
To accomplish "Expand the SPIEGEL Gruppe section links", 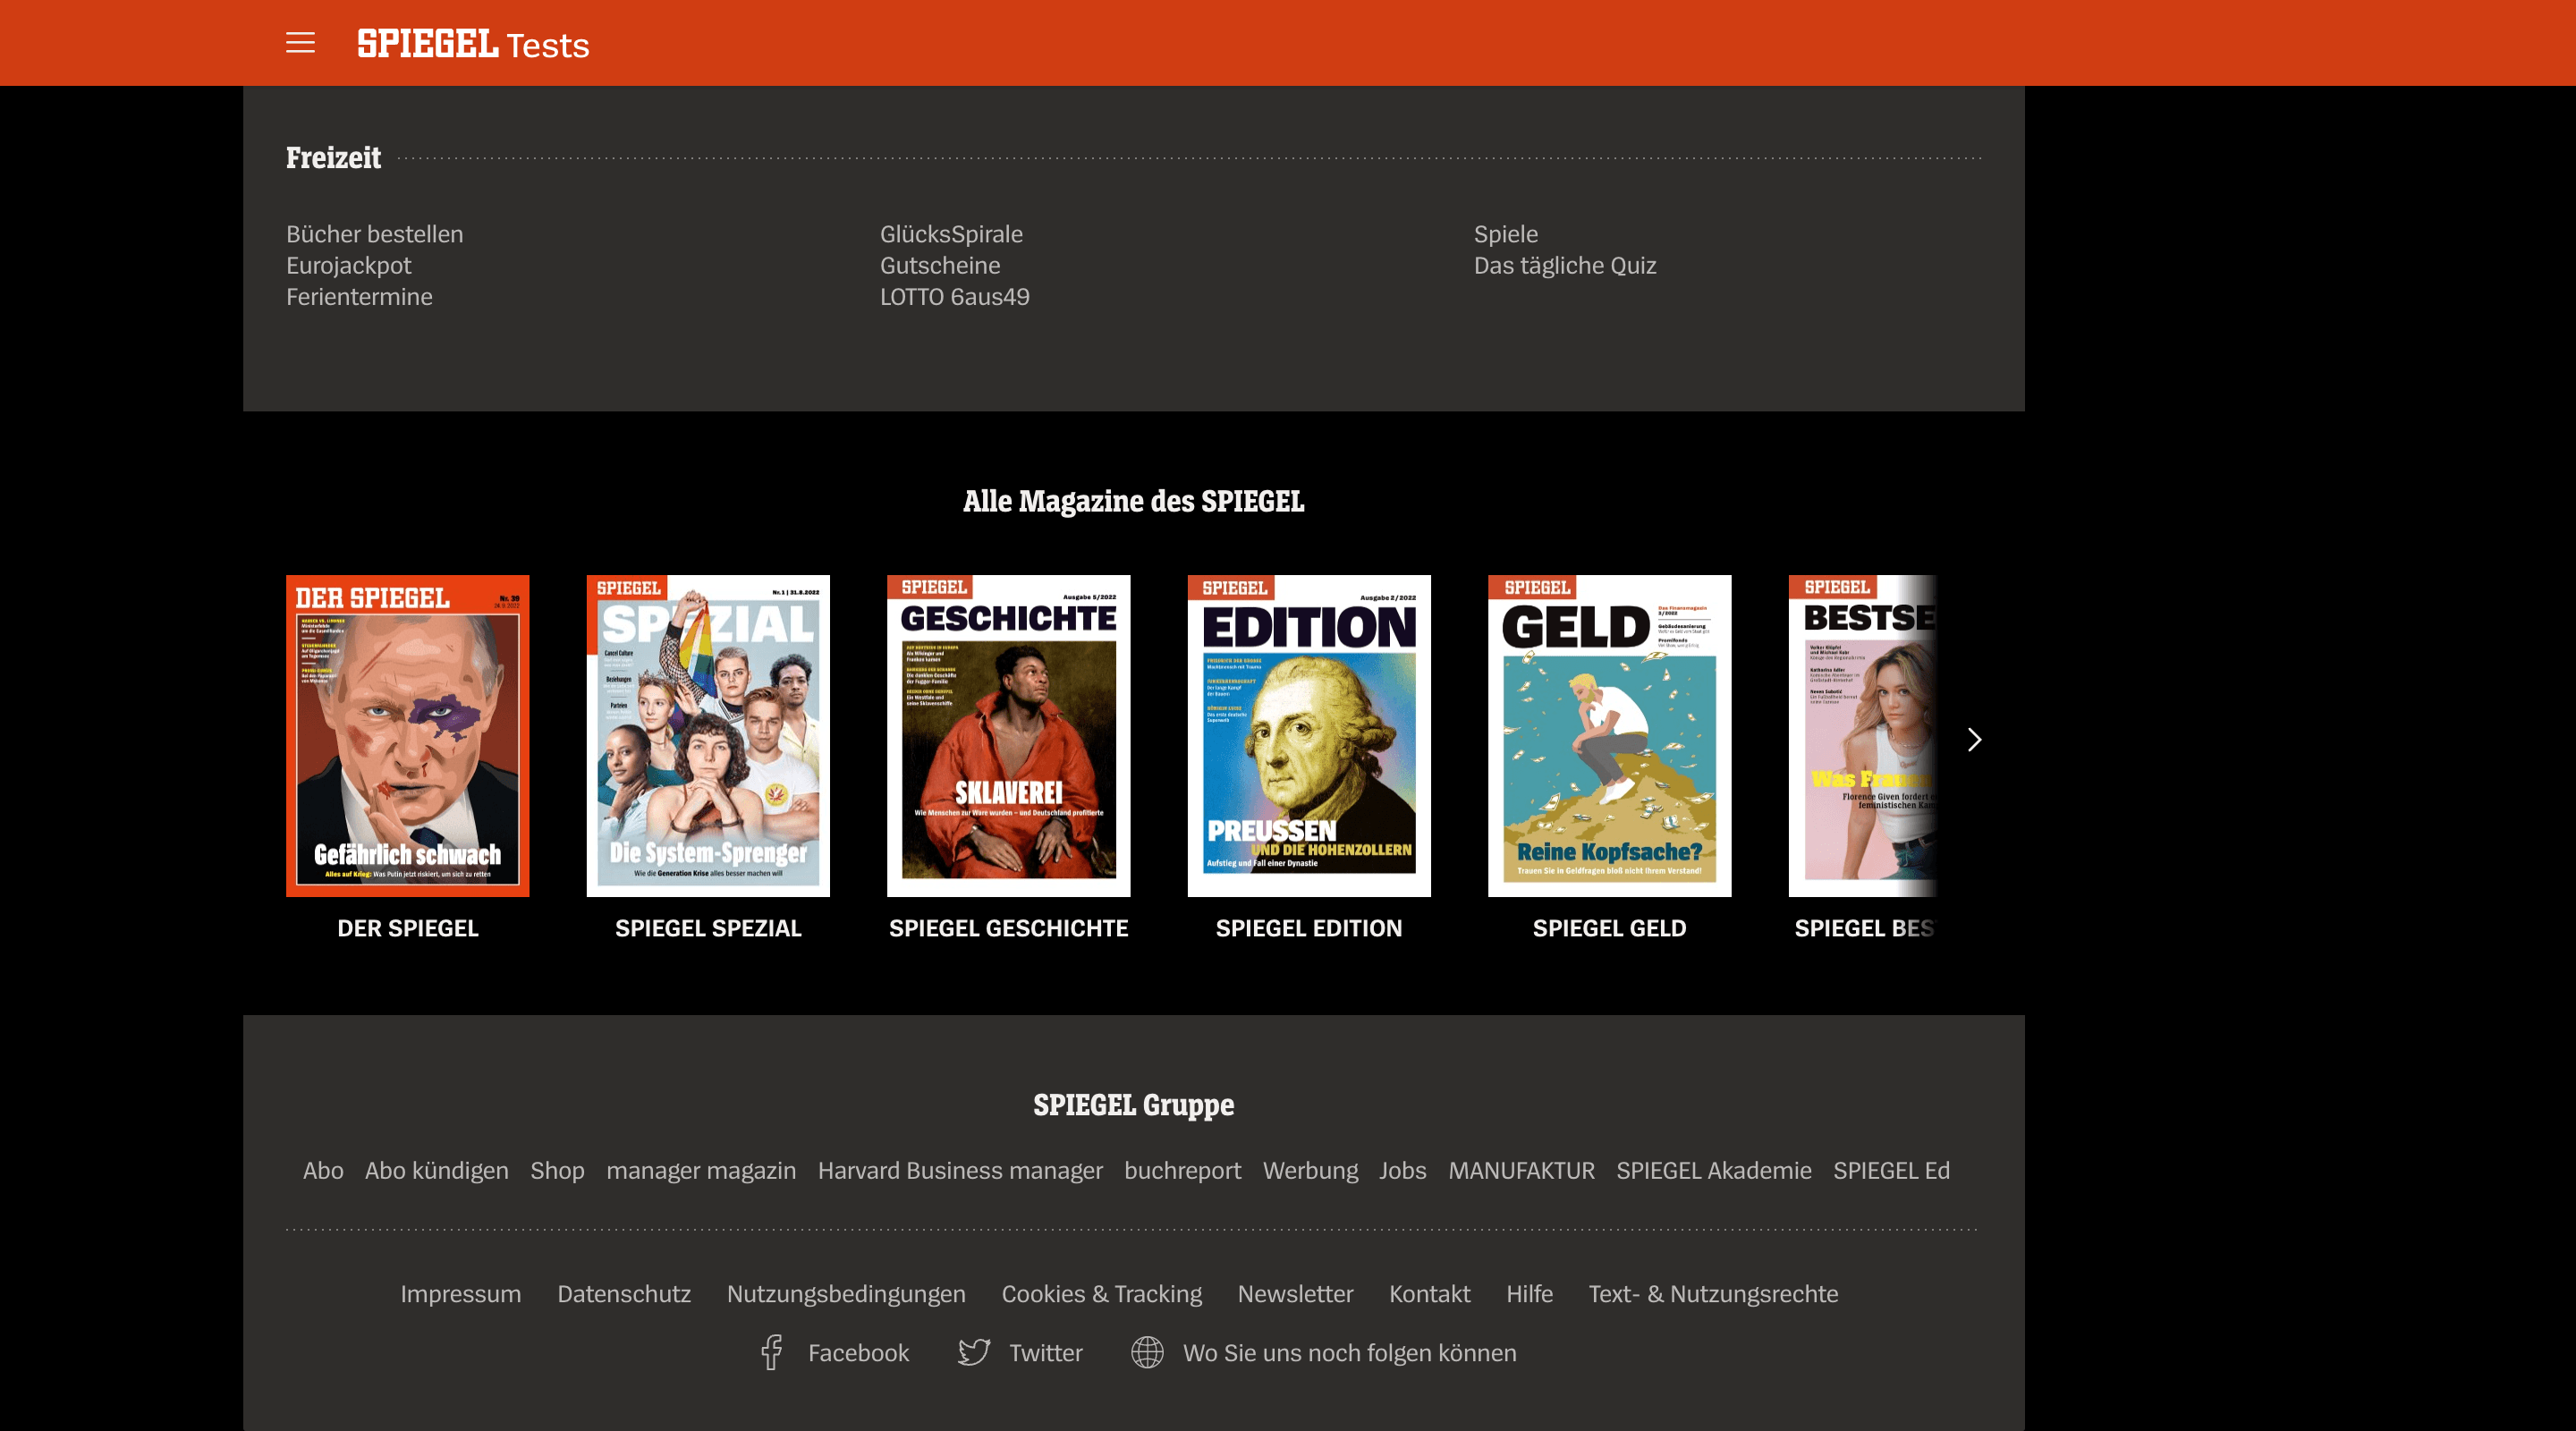I will [x=1133, y=1105].
